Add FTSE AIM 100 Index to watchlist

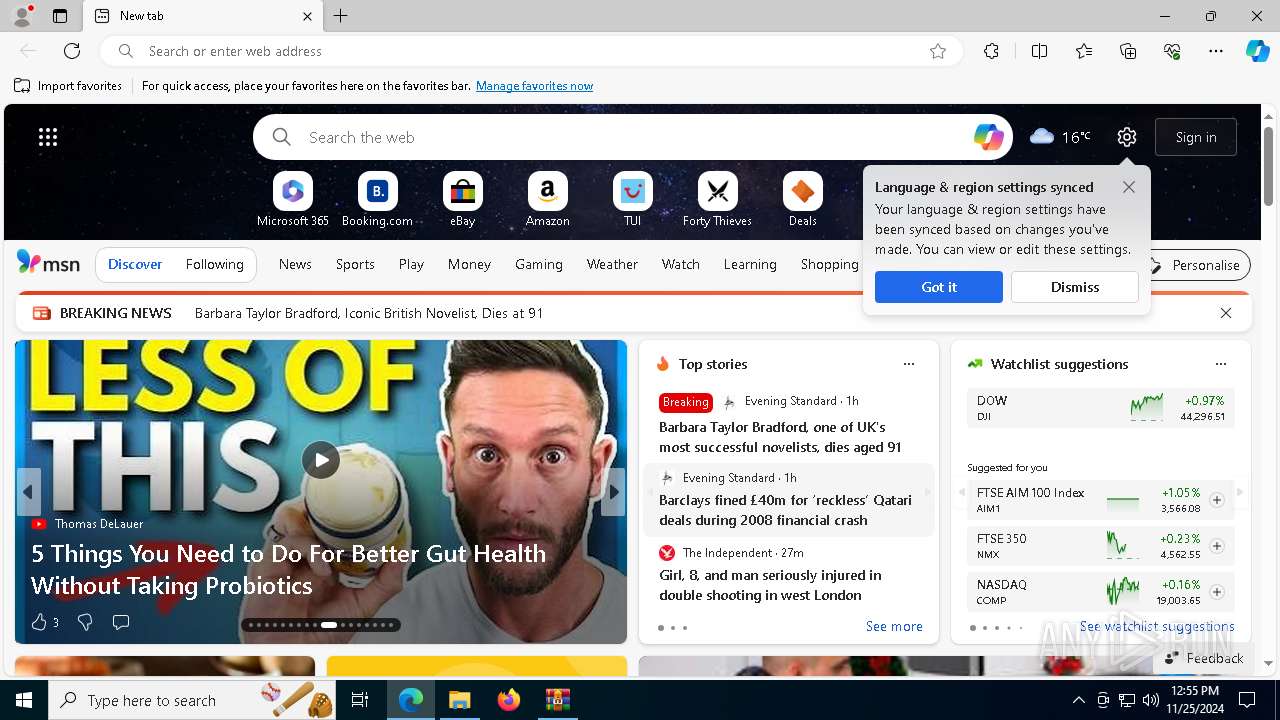coord(1217,500)
